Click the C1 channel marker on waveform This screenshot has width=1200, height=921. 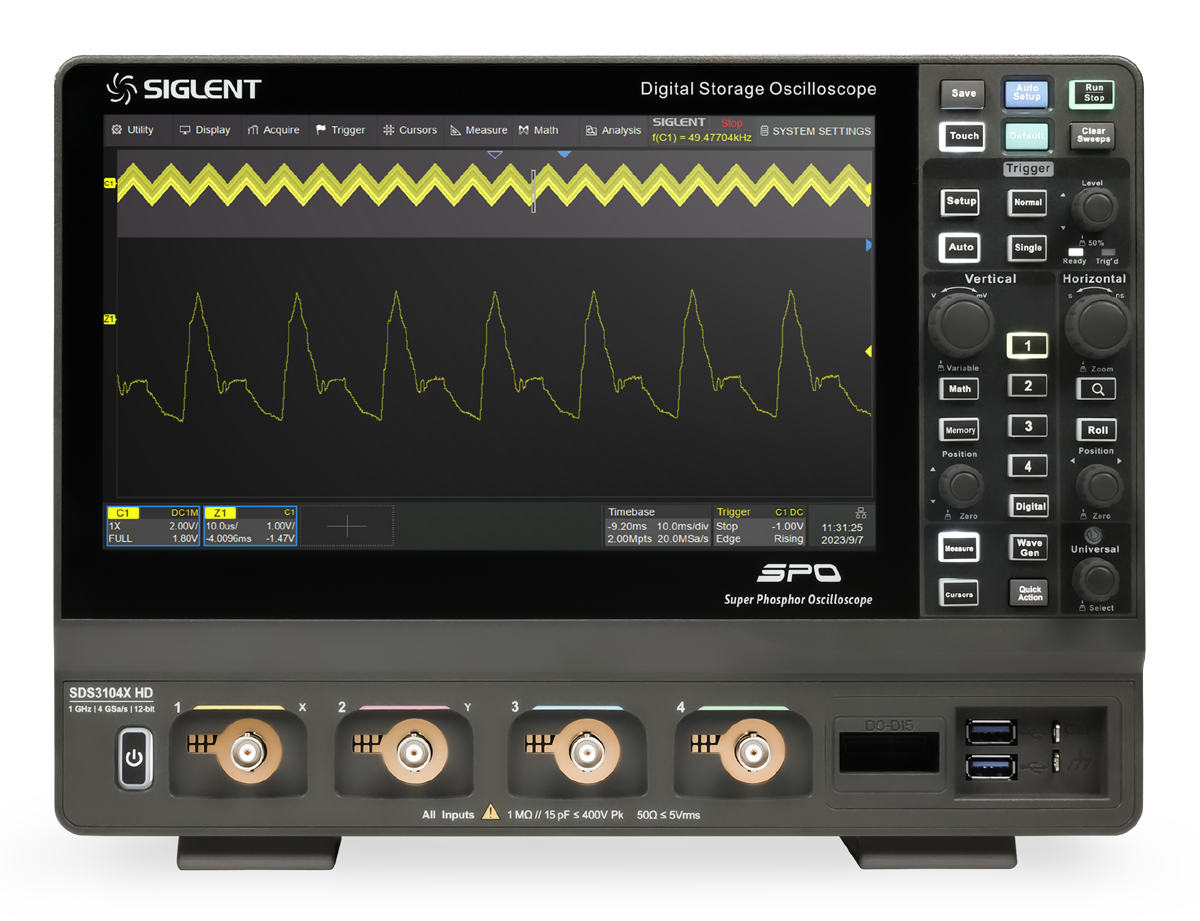(x=109, y=183)
